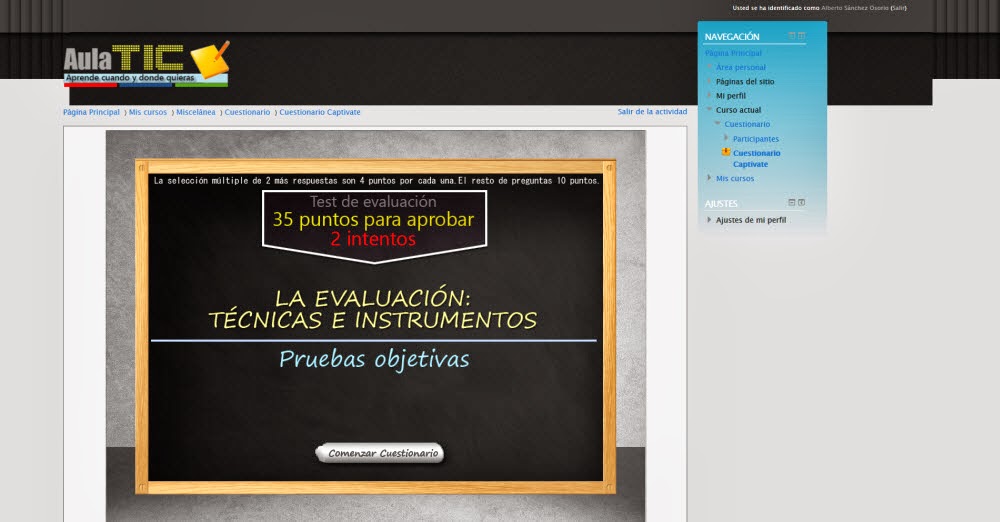
Task: Expand Mi perfil in navigation tree
Action: (709, 96)
